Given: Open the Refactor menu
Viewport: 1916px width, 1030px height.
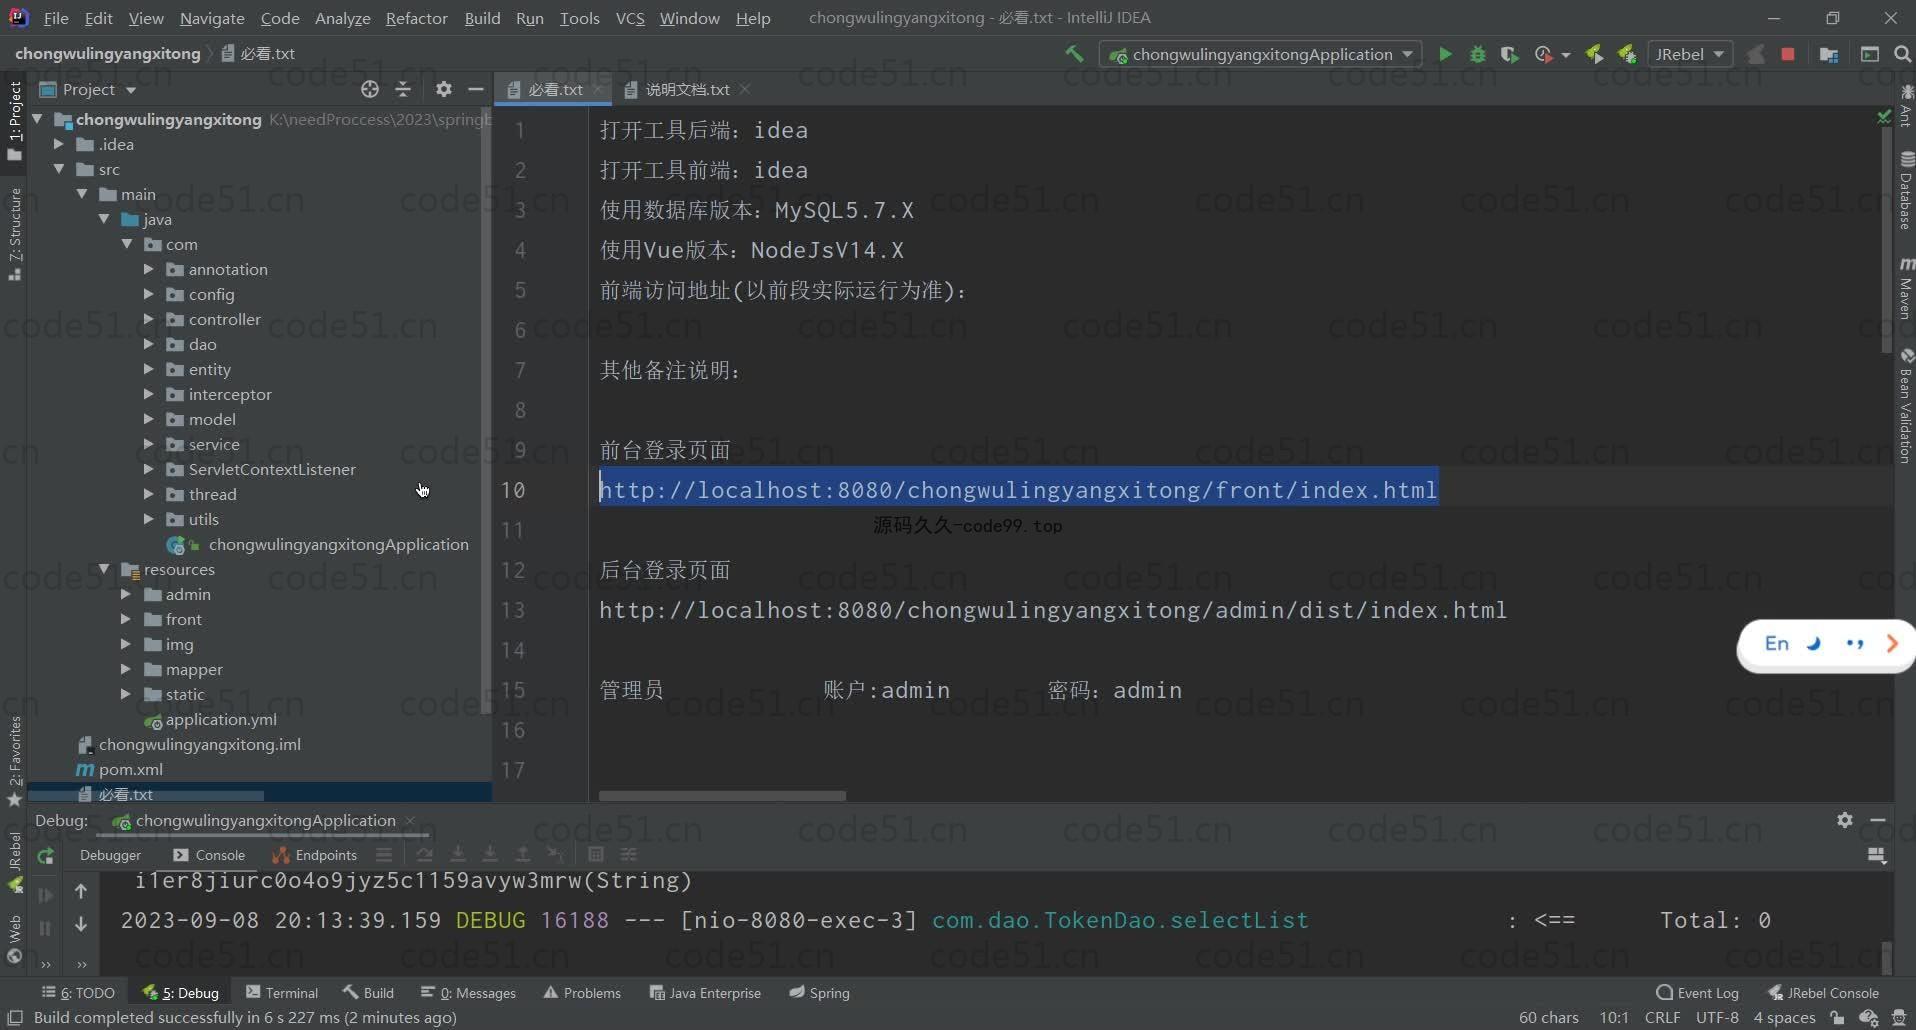Looking at the screenshot, I should coord(416,18).
